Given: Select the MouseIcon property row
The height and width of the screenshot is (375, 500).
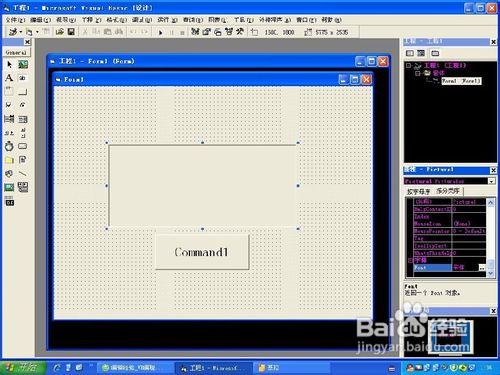Looking at the screenshot, I should pos(450,224).
